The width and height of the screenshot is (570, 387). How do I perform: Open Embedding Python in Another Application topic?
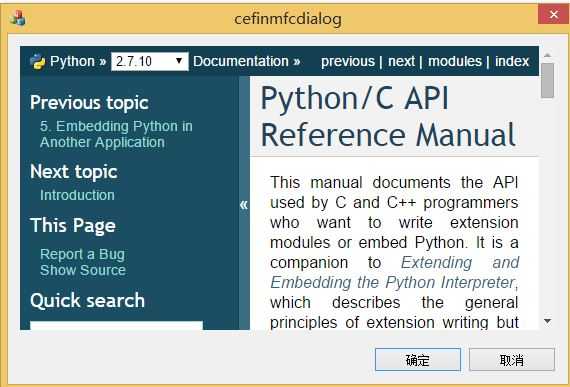[x=116, y=134]
